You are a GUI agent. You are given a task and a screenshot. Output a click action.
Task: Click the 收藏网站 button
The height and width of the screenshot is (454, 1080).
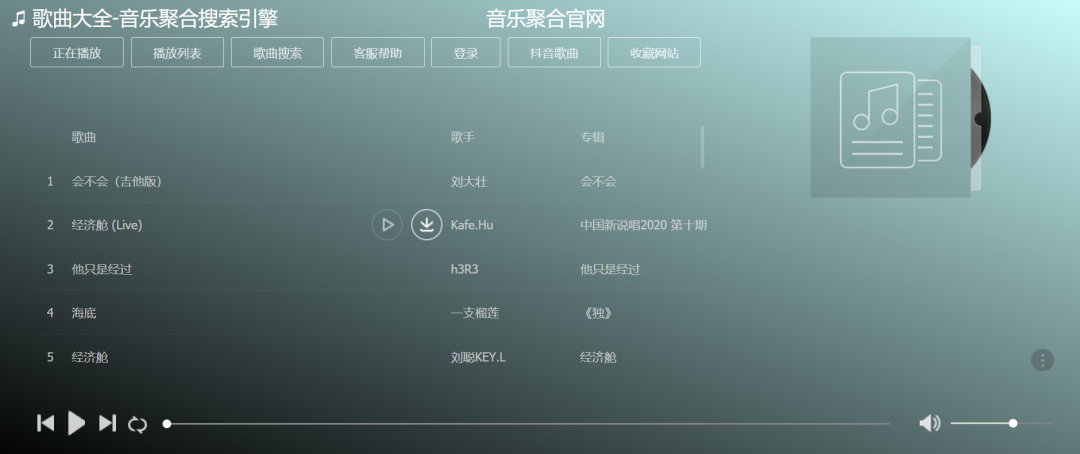(654, 53)
